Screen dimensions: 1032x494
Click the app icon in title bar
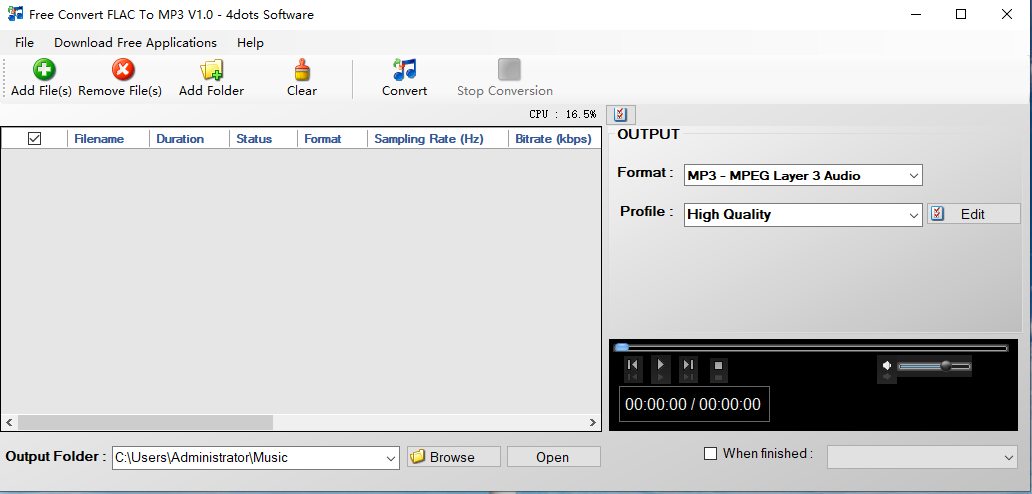pyautogui.click(x=15, y=14)
